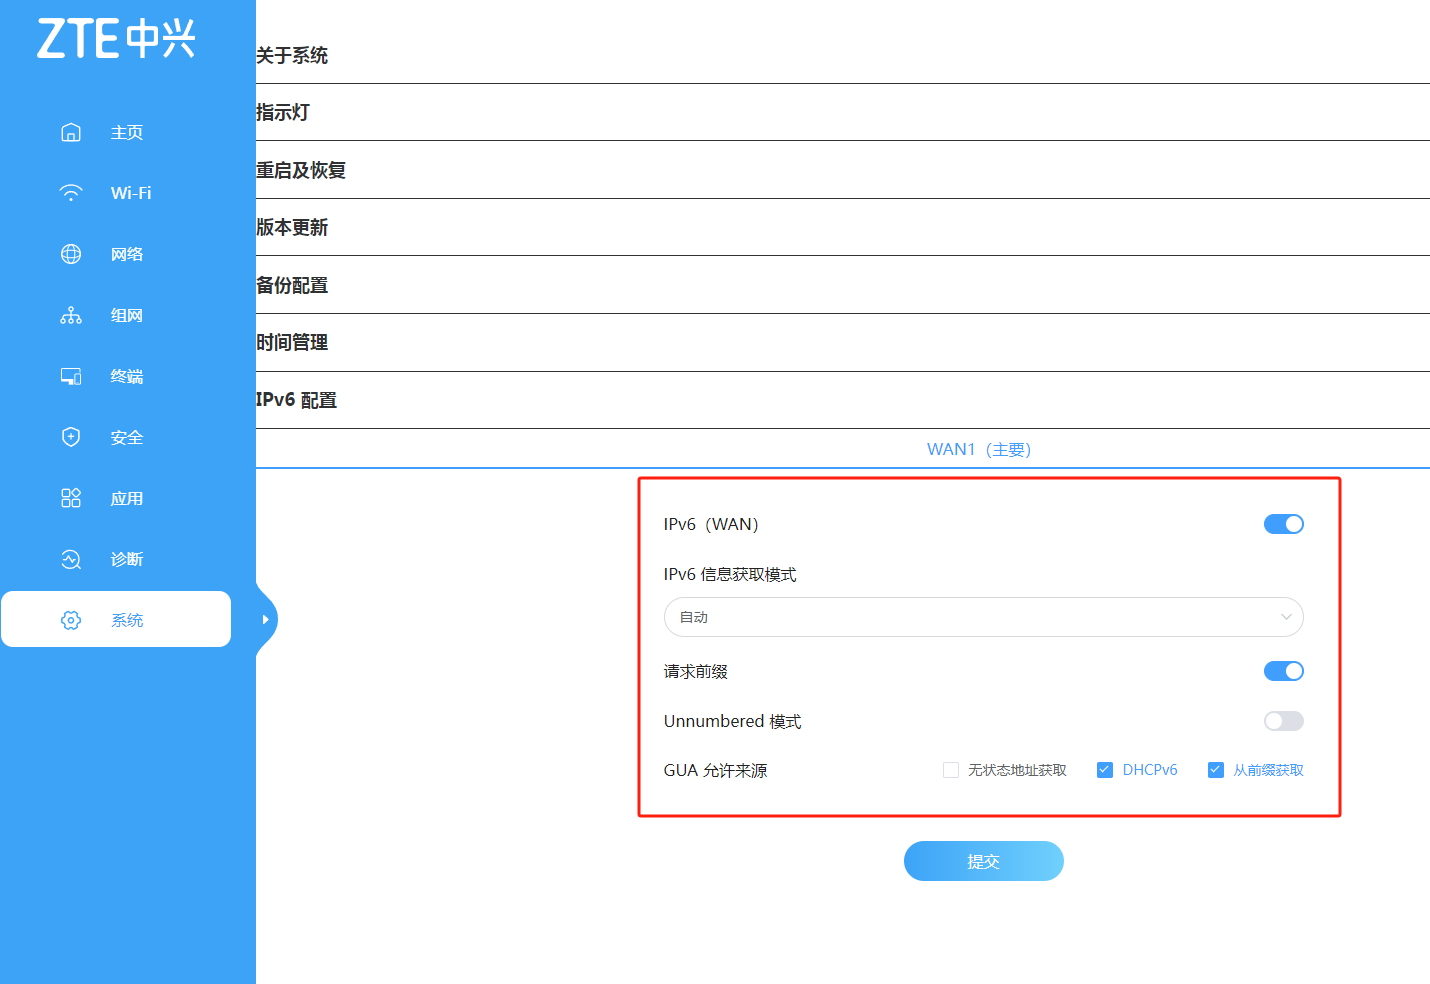Click the ZTE 中兴 logo
1430x984 pixels.
click(116, 39)
